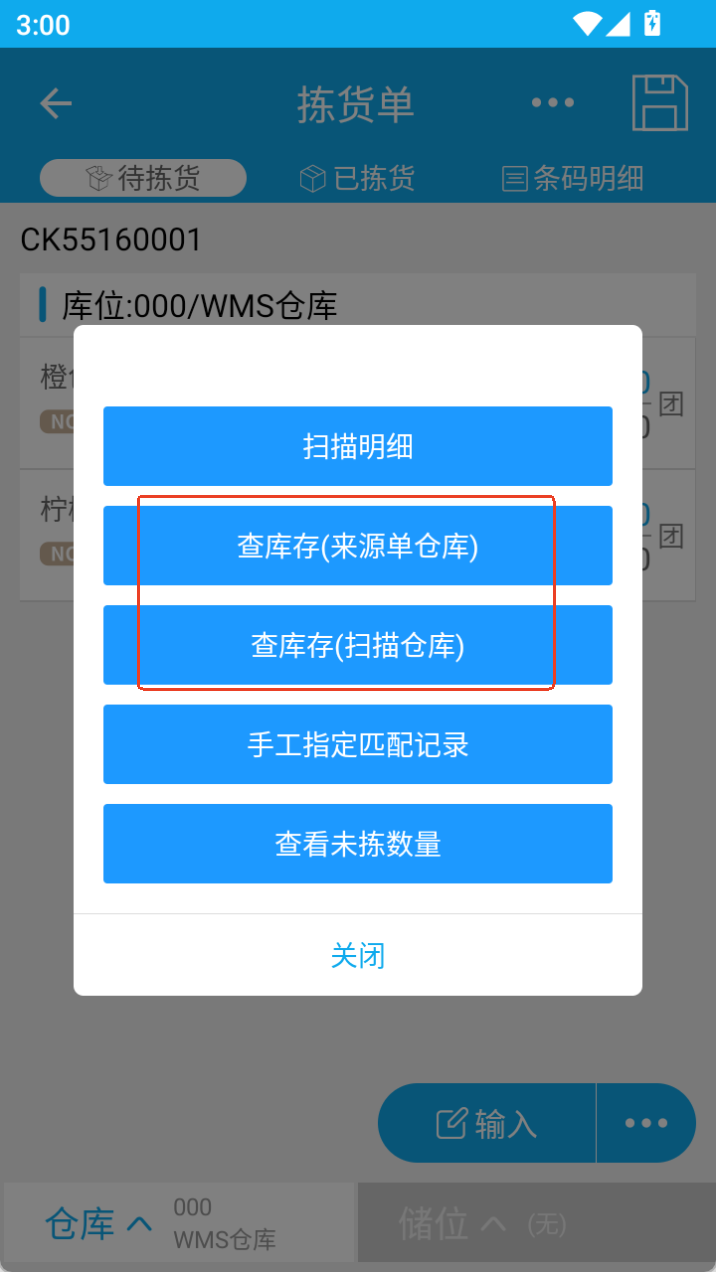Expand the 储位 selector chevron

click(x=493, y=1224)
